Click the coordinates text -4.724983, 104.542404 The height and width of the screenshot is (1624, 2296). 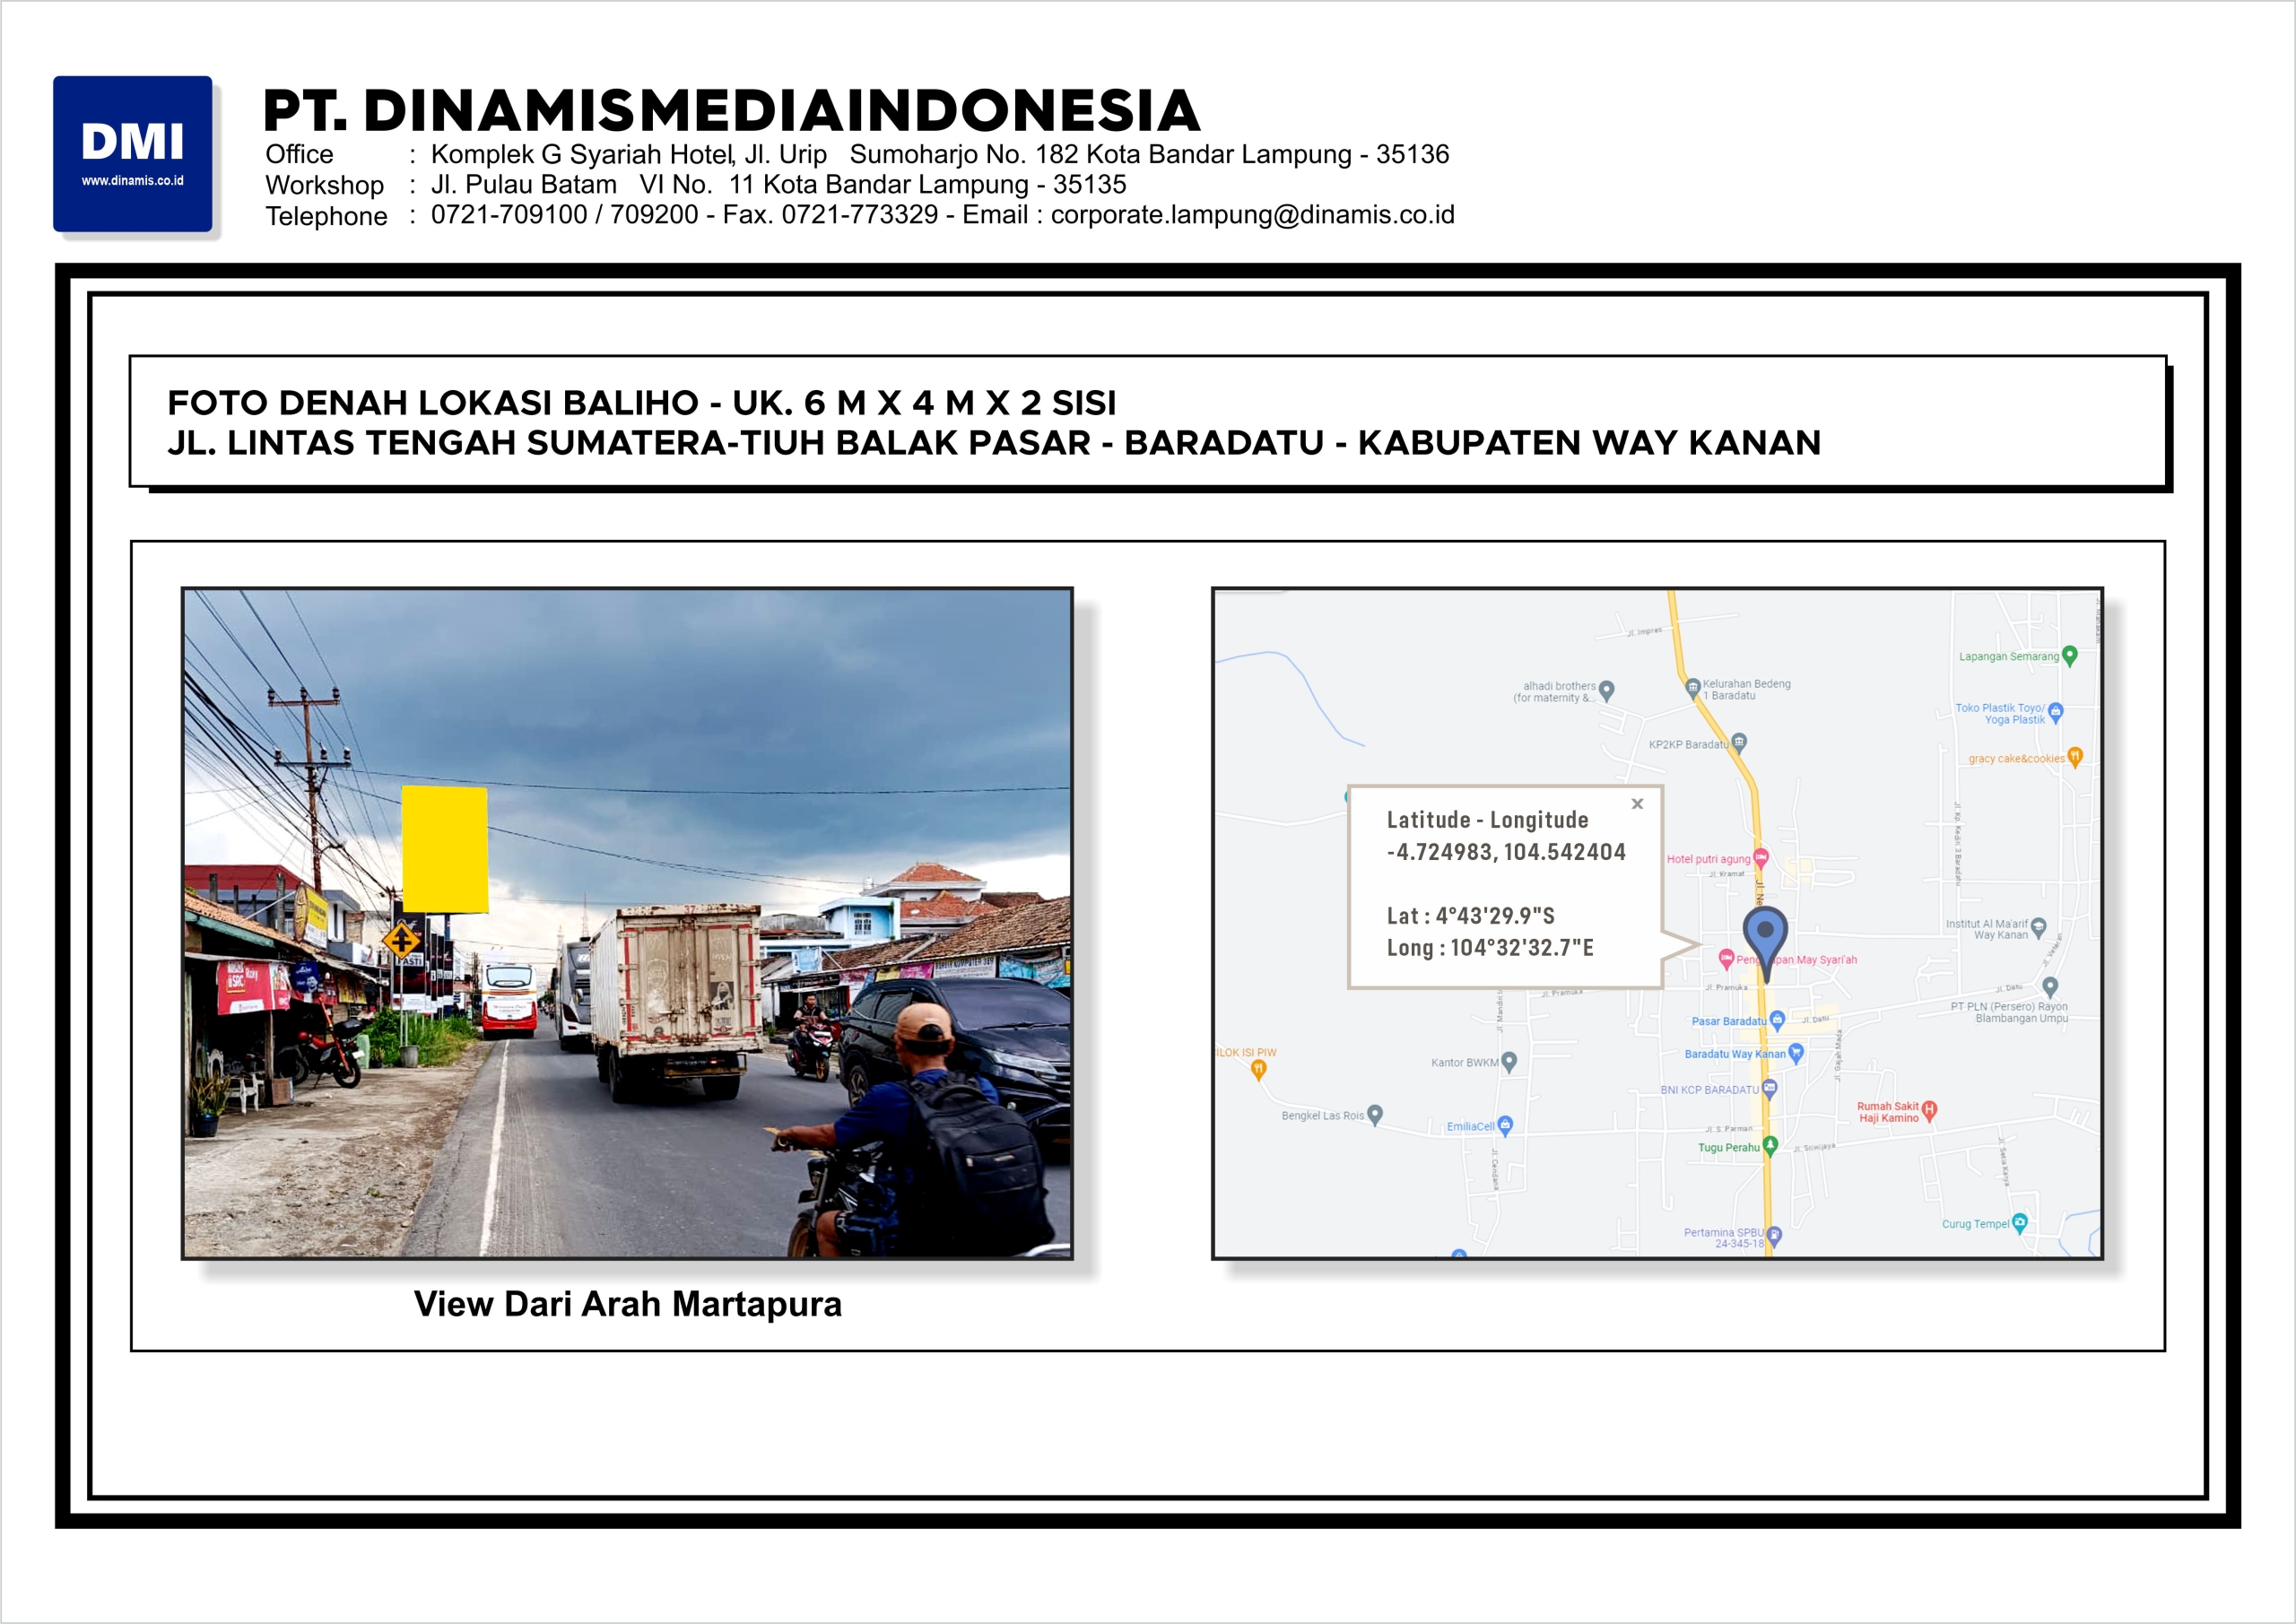1505,852
